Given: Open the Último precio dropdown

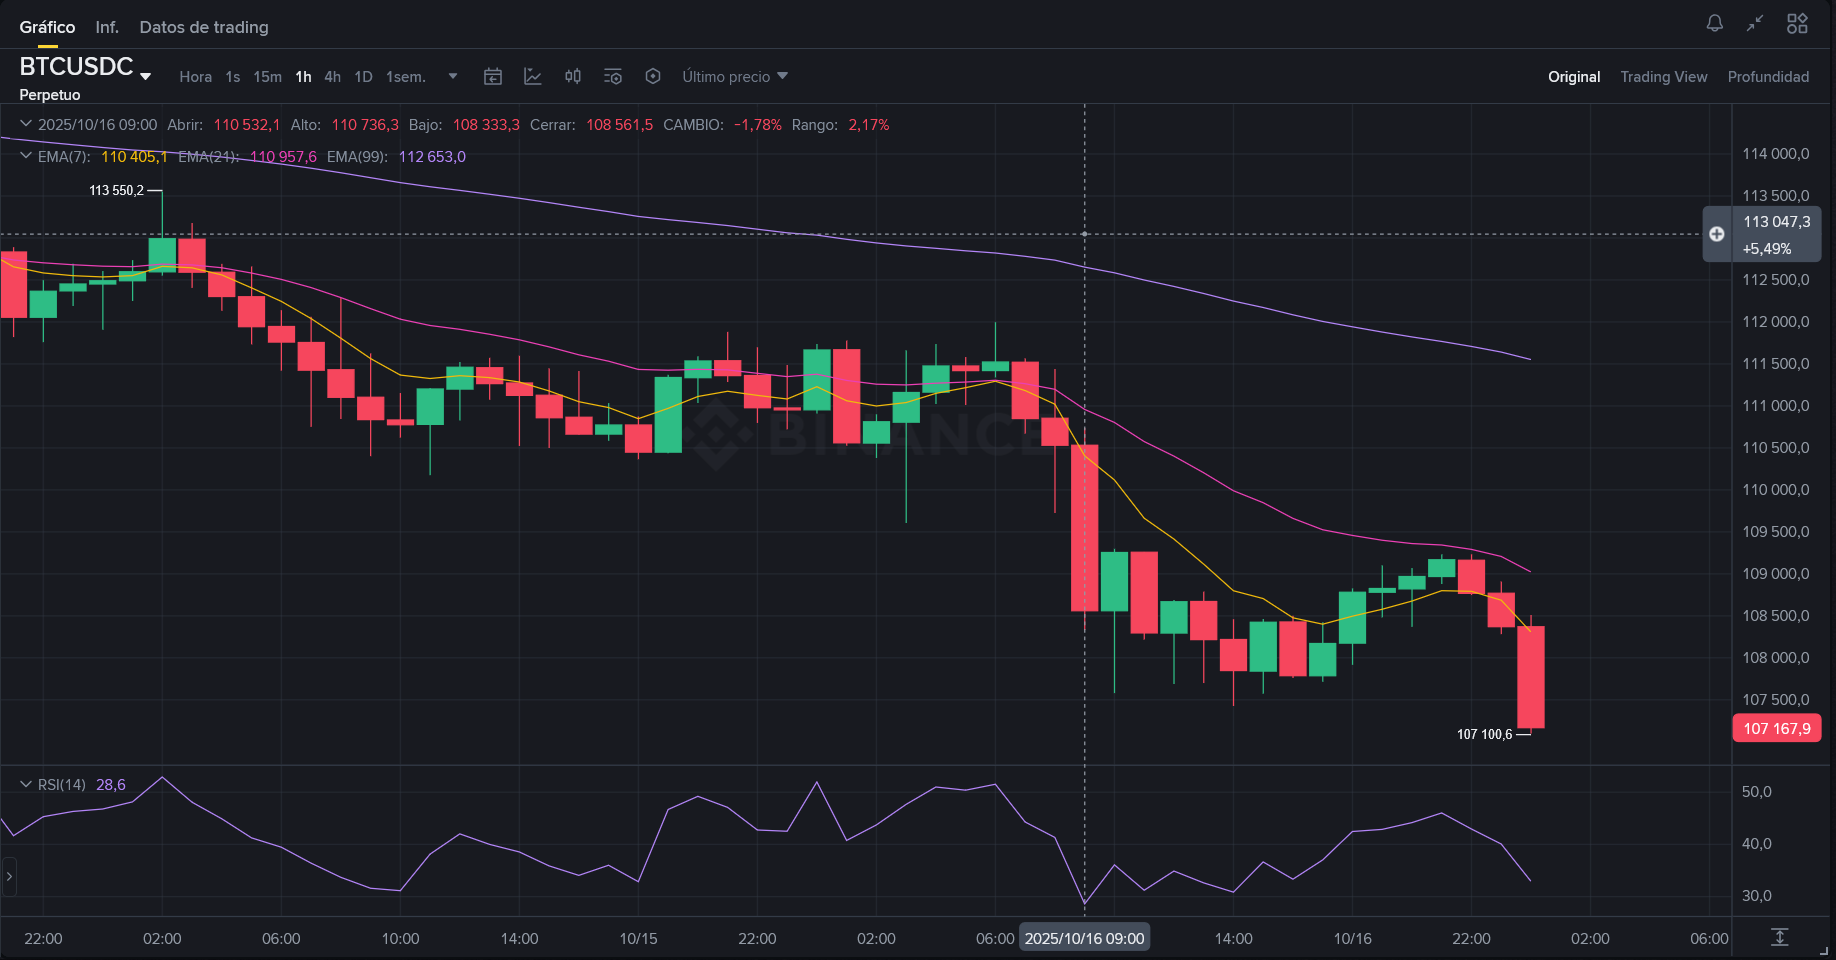Looking at the screenshot, I should tap(735, 77).
